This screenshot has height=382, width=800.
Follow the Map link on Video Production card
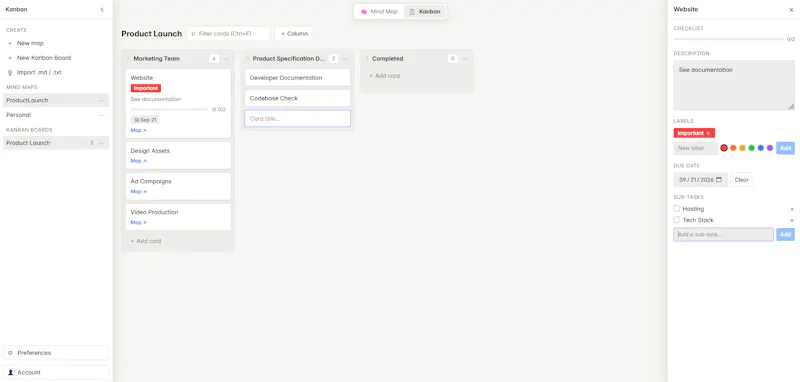[138, 222]
